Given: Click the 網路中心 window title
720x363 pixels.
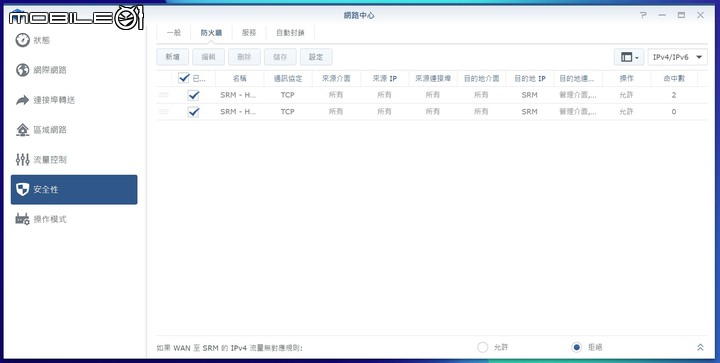Looking at the screenshot, I should tap(359, 15).
